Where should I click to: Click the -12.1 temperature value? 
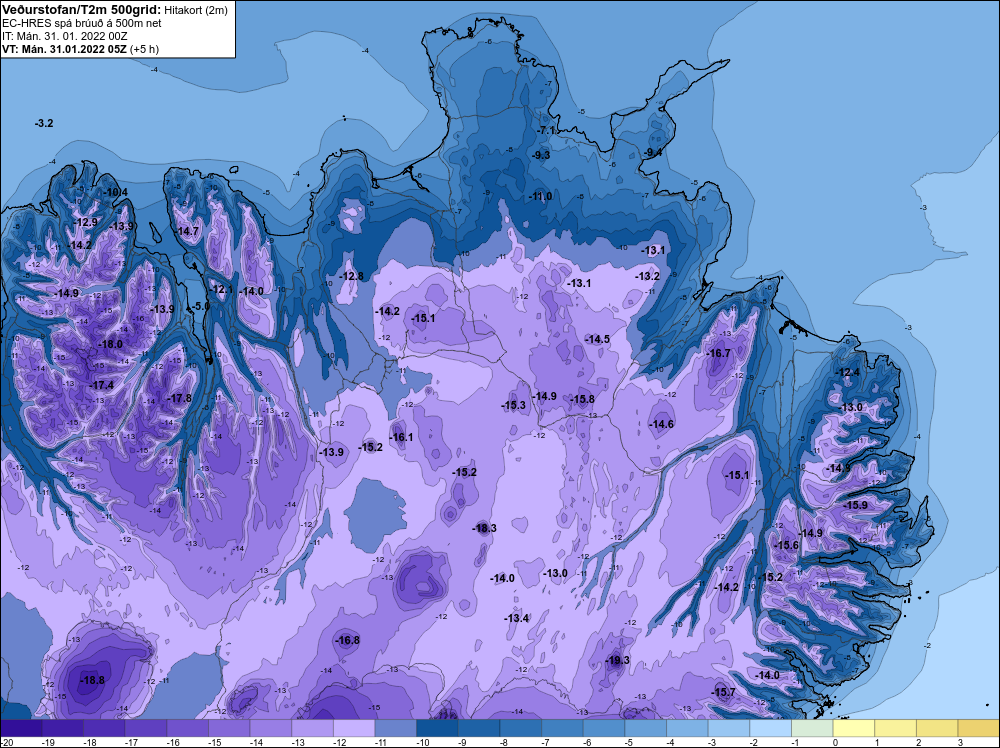click(221, 290)
